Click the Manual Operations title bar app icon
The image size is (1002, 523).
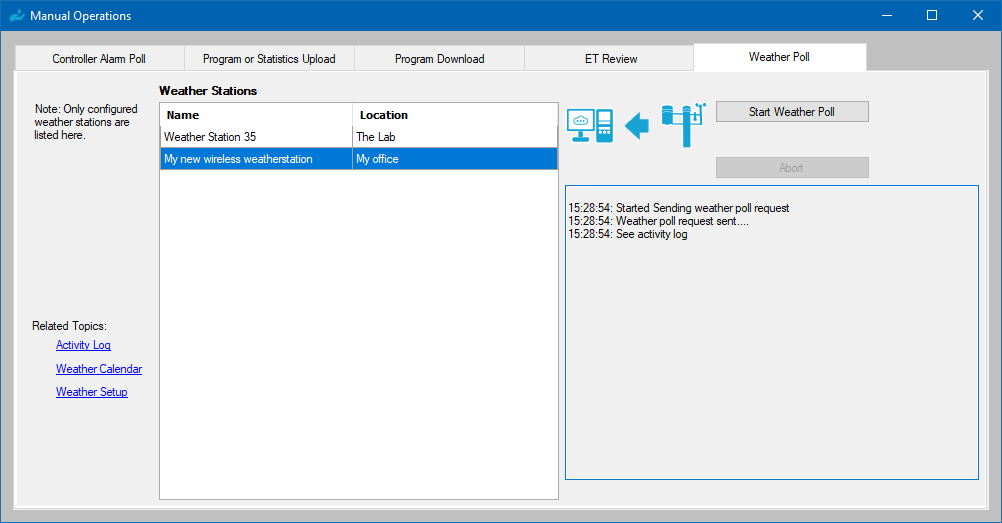[17, 15]
